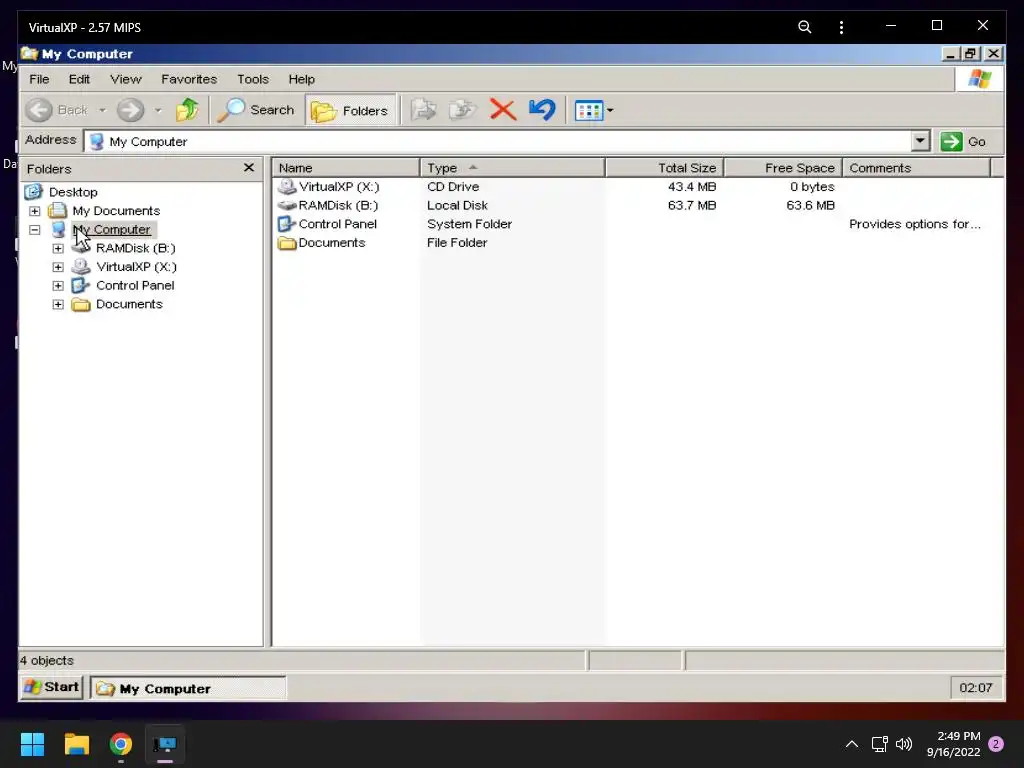Image resolution: width=1024 pixels, height=768 pixels.
Task: Open the notification count badge
Action: pyautogui.click(x=996, y=744)
